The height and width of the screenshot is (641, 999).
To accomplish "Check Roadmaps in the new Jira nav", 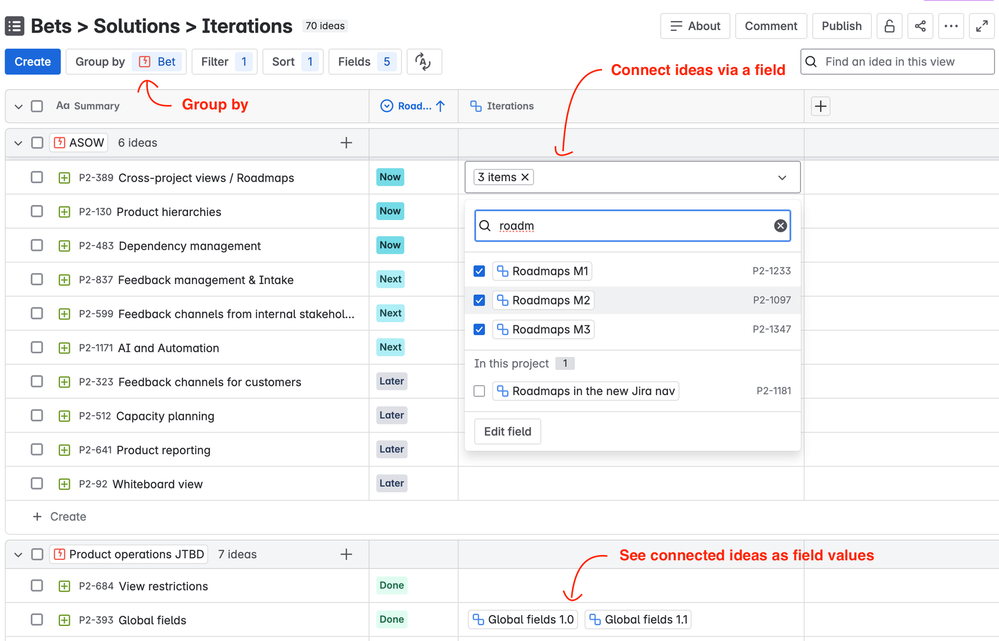I will (x=479, y=391).
